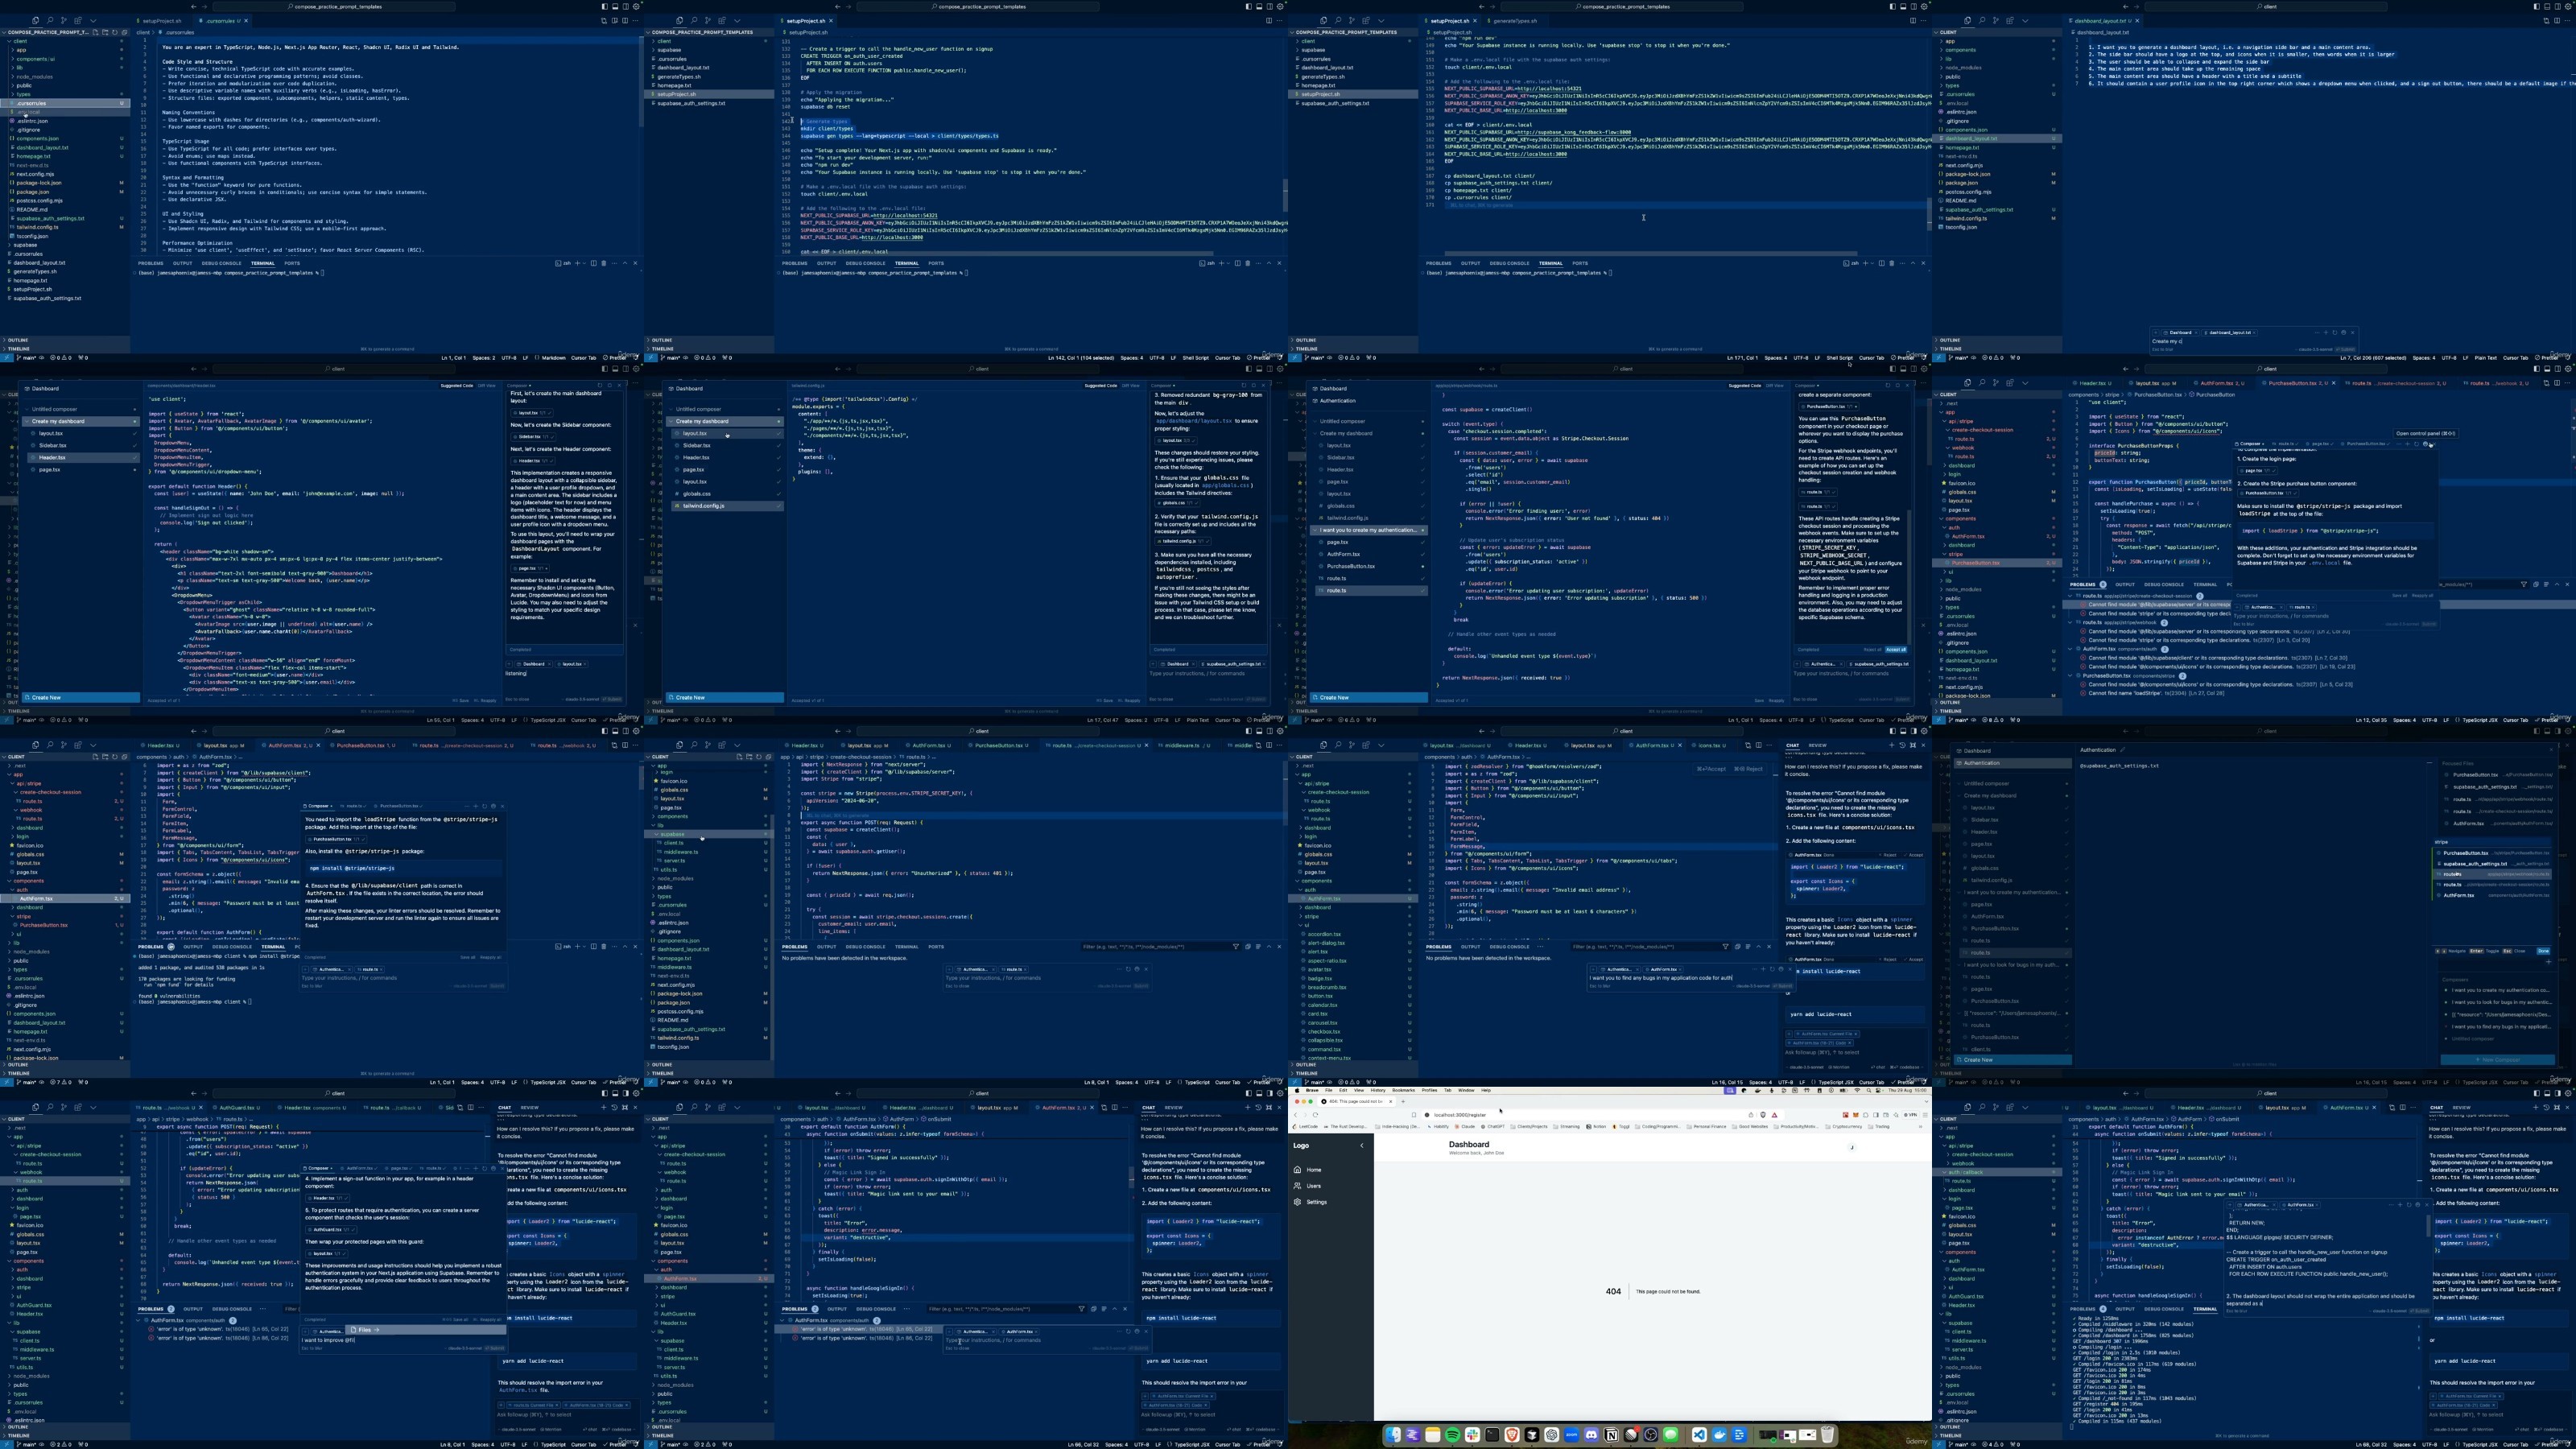
Task: Toggle Brave's sidebar panel button
Action: tap(1876, 1115)
